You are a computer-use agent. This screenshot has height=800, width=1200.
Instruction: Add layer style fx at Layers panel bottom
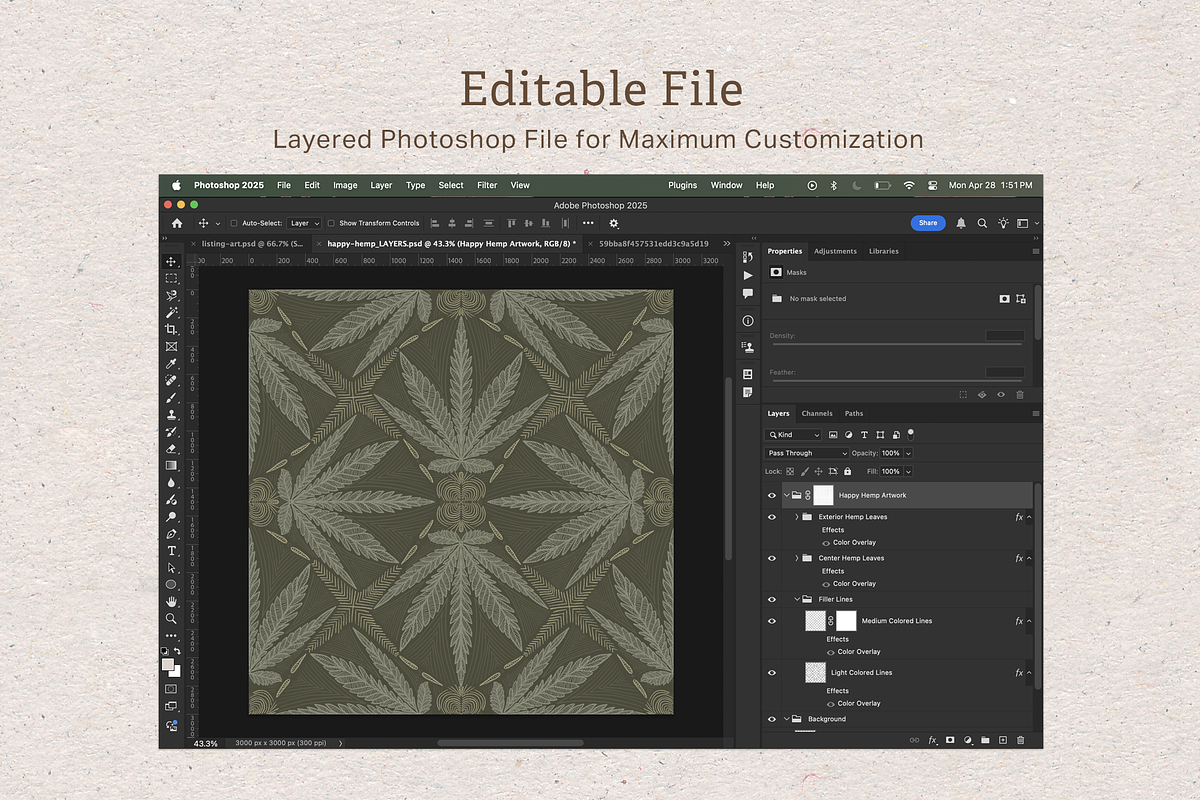pyautogui.click(x=933, y=740)
